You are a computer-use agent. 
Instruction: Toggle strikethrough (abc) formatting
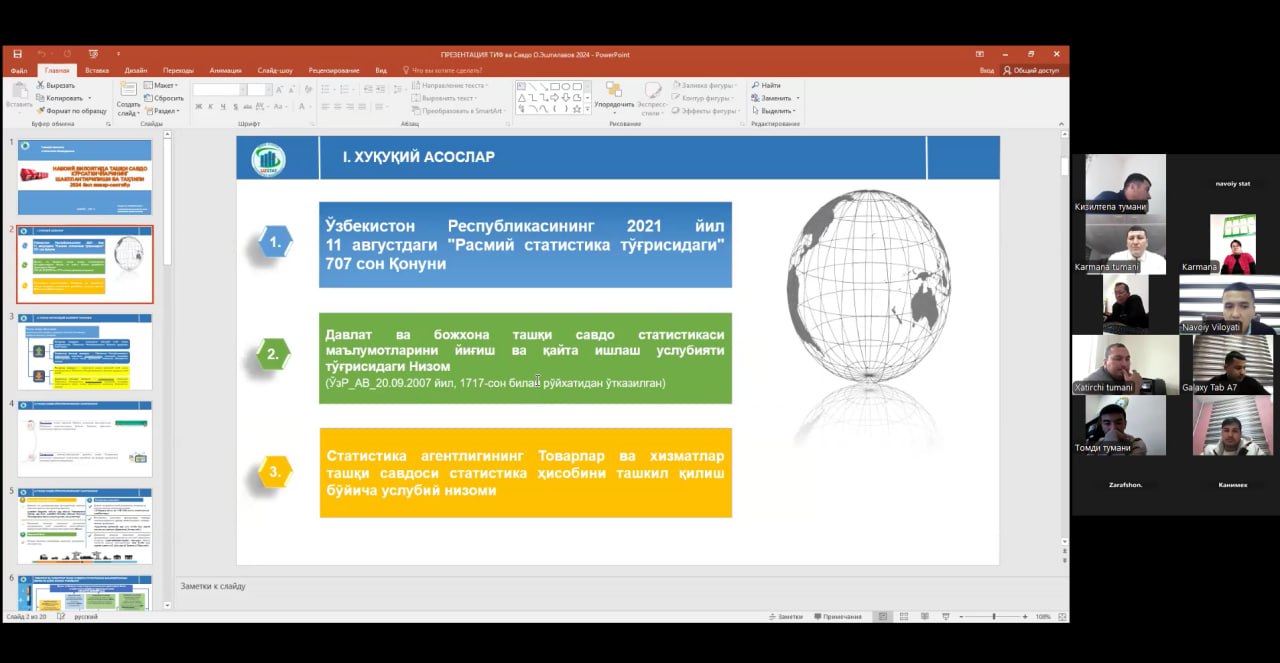tap(249, 106)
